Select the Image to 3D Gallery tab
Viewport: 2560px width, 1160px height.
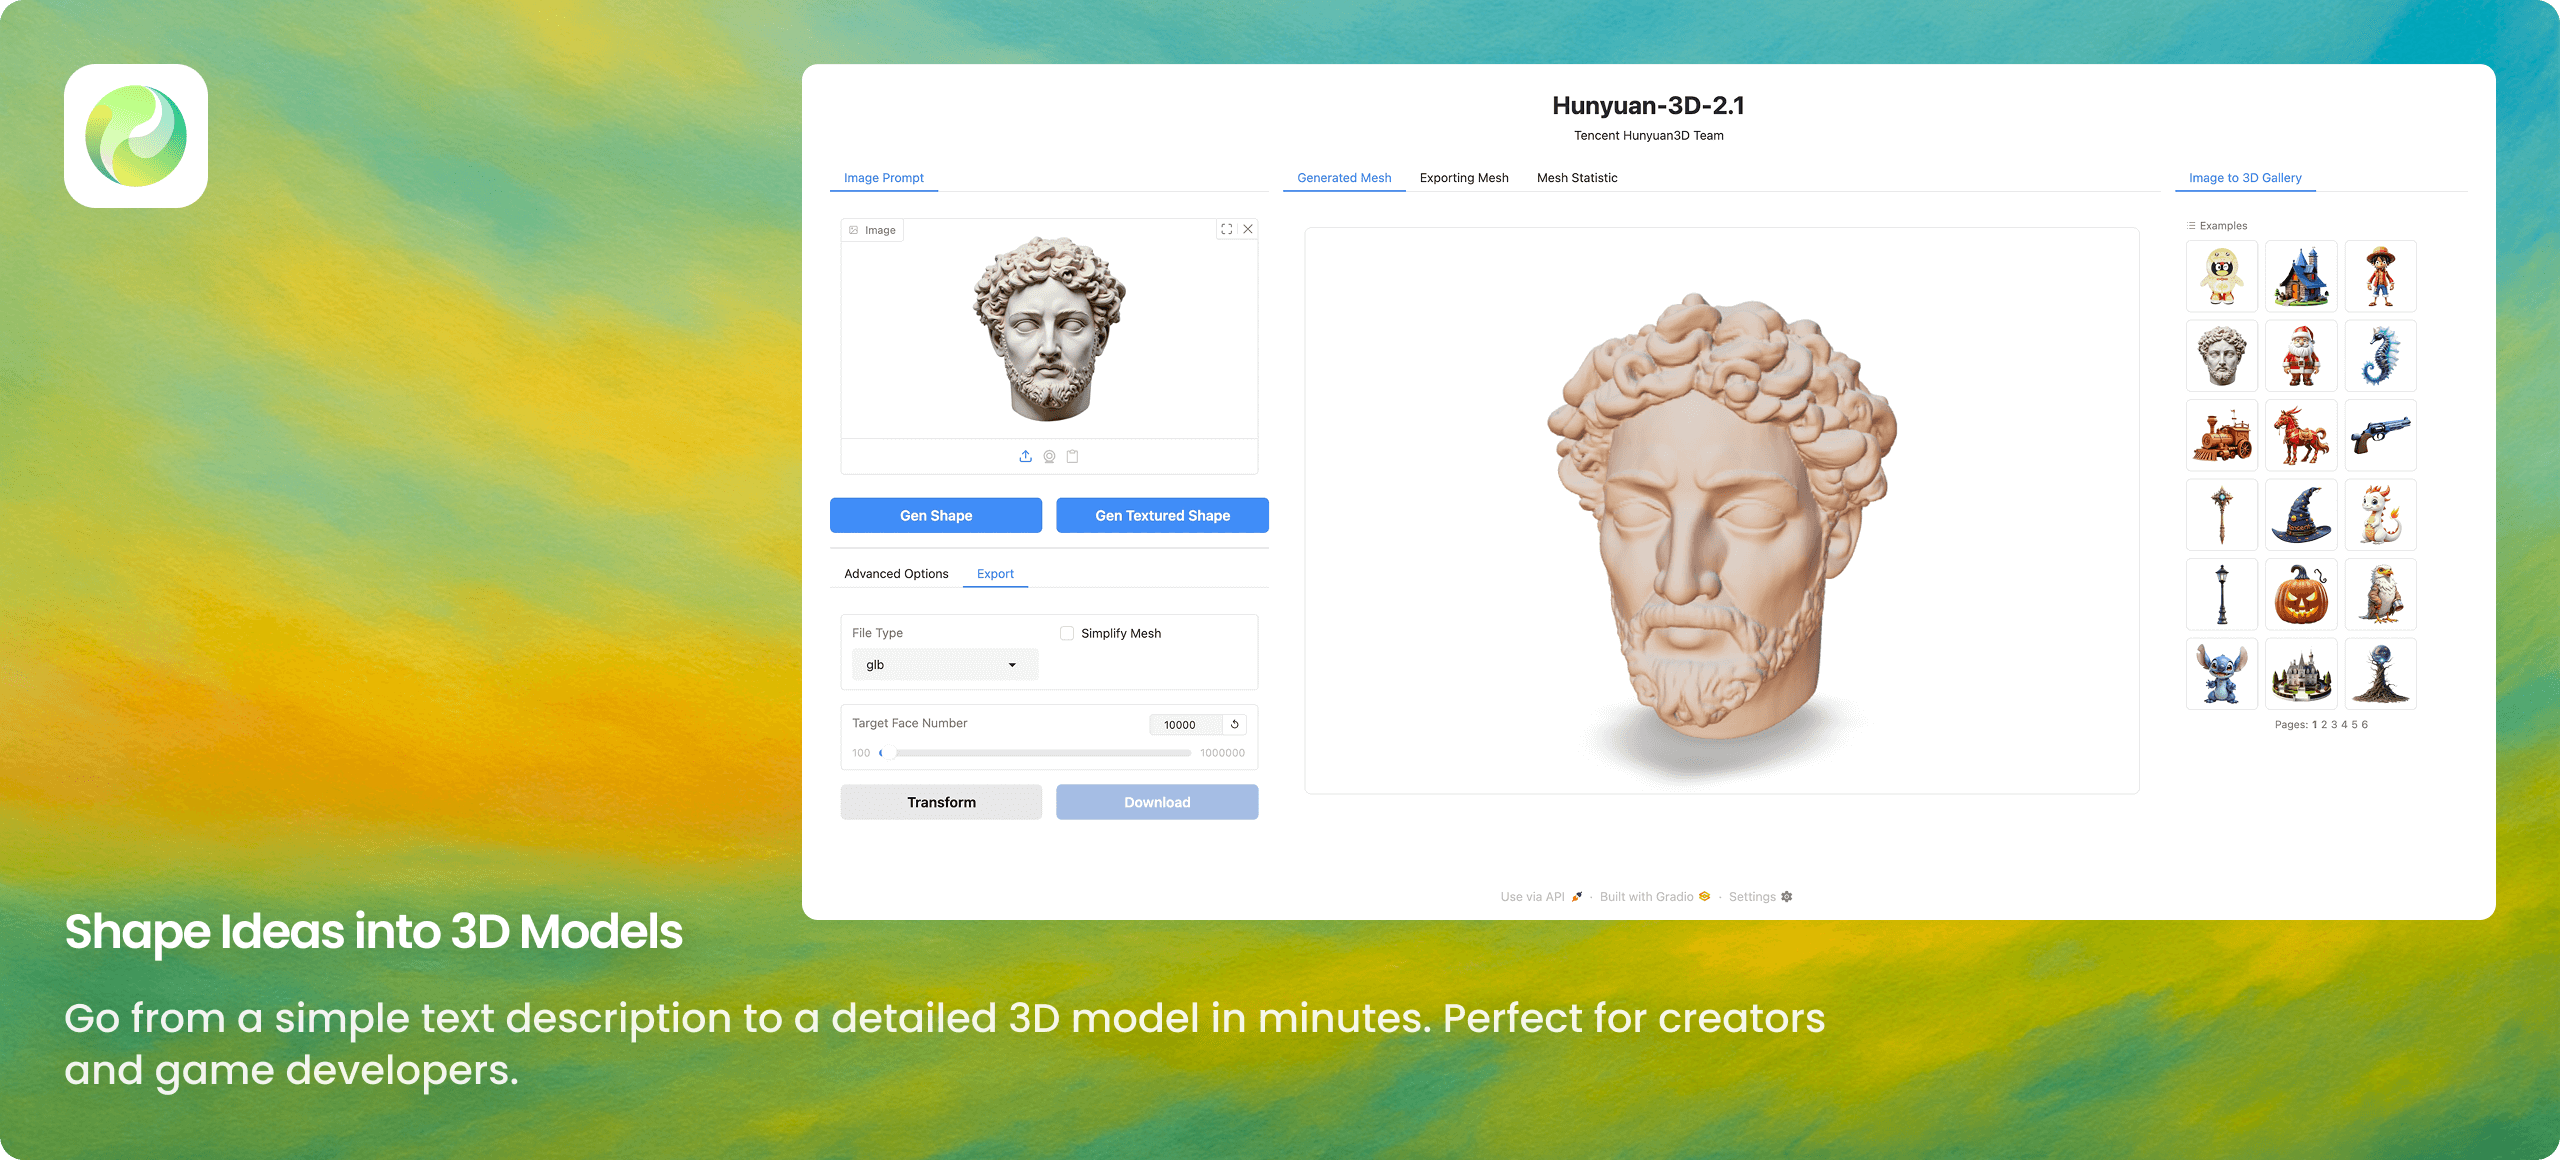pyautogui.click(x=2245, y=178)
